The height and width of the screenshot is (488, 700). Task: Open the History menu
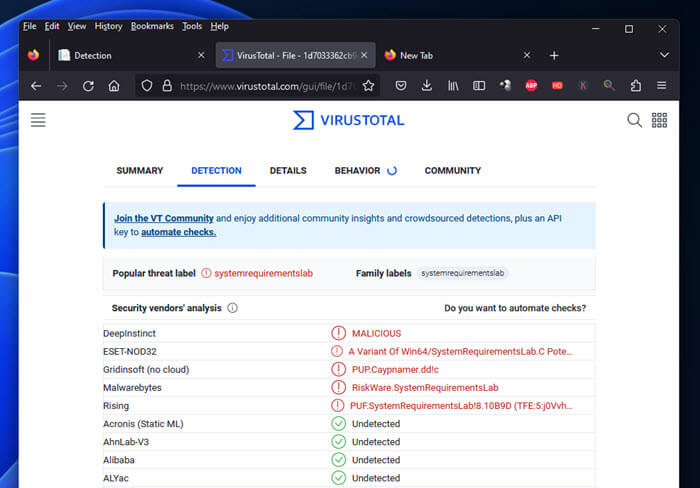click(108, 26)
